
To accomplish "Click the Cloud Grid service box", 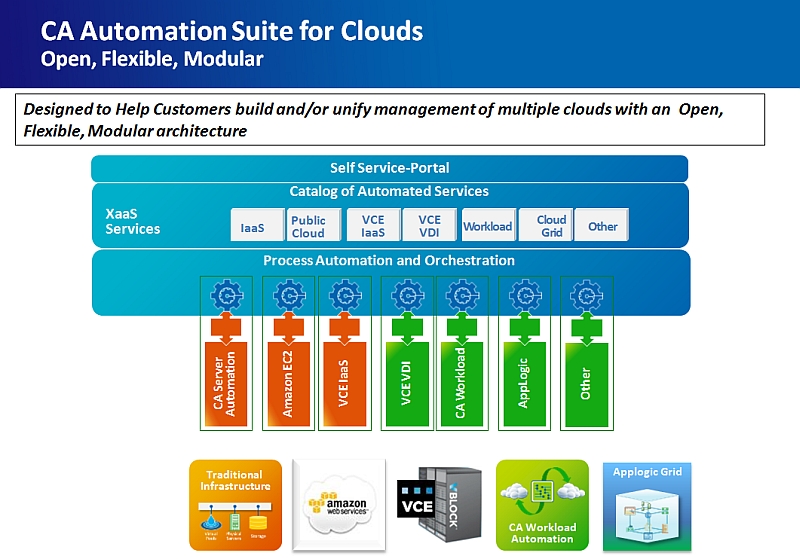I will coord(545,224).
